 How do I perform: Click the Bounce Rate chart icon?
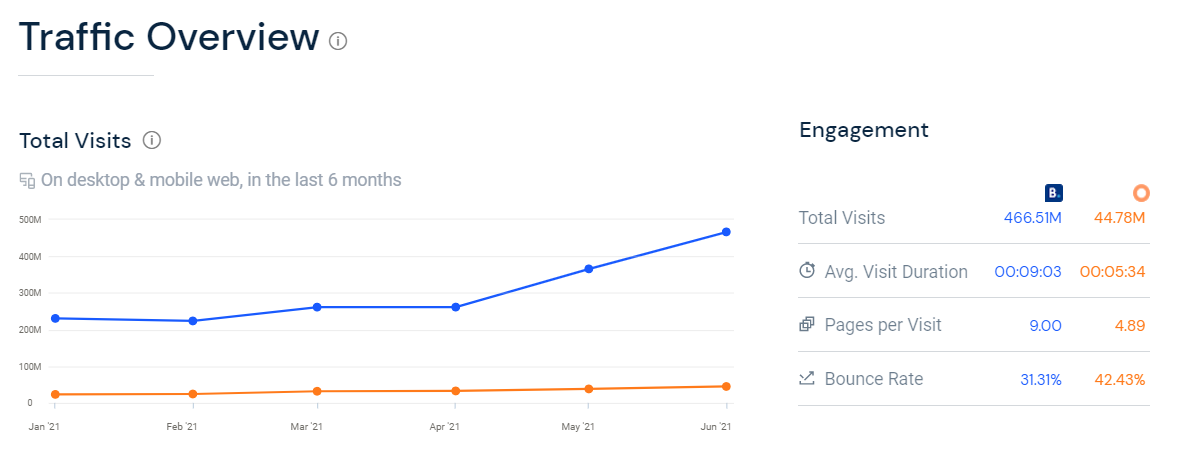pyautogui.click(x=807, y=379)
